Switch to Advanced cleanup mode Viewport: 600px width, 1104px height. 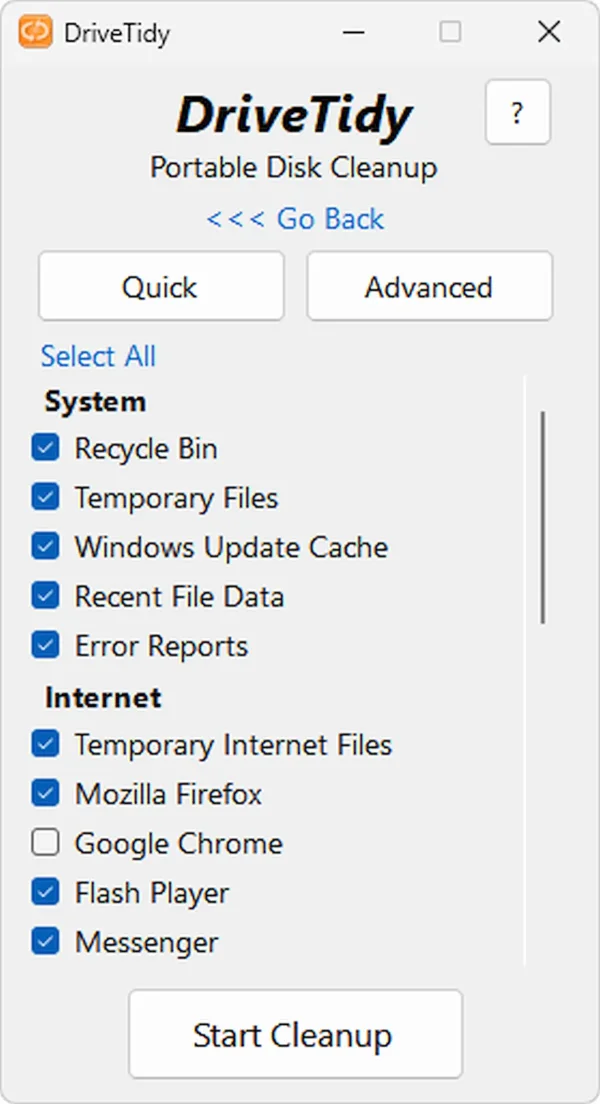(429, 287)
